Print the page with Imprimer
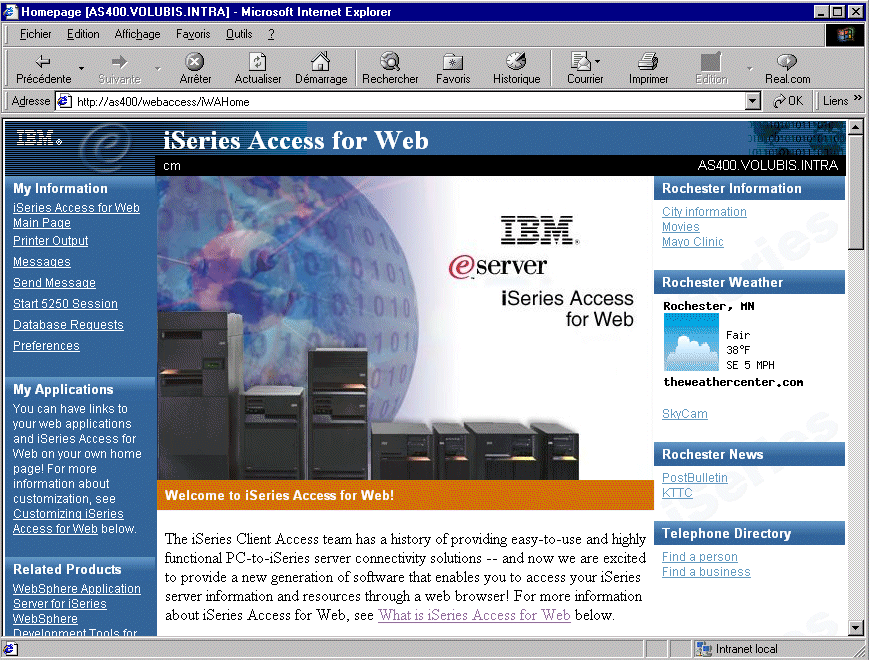 [x=648, y=68]
